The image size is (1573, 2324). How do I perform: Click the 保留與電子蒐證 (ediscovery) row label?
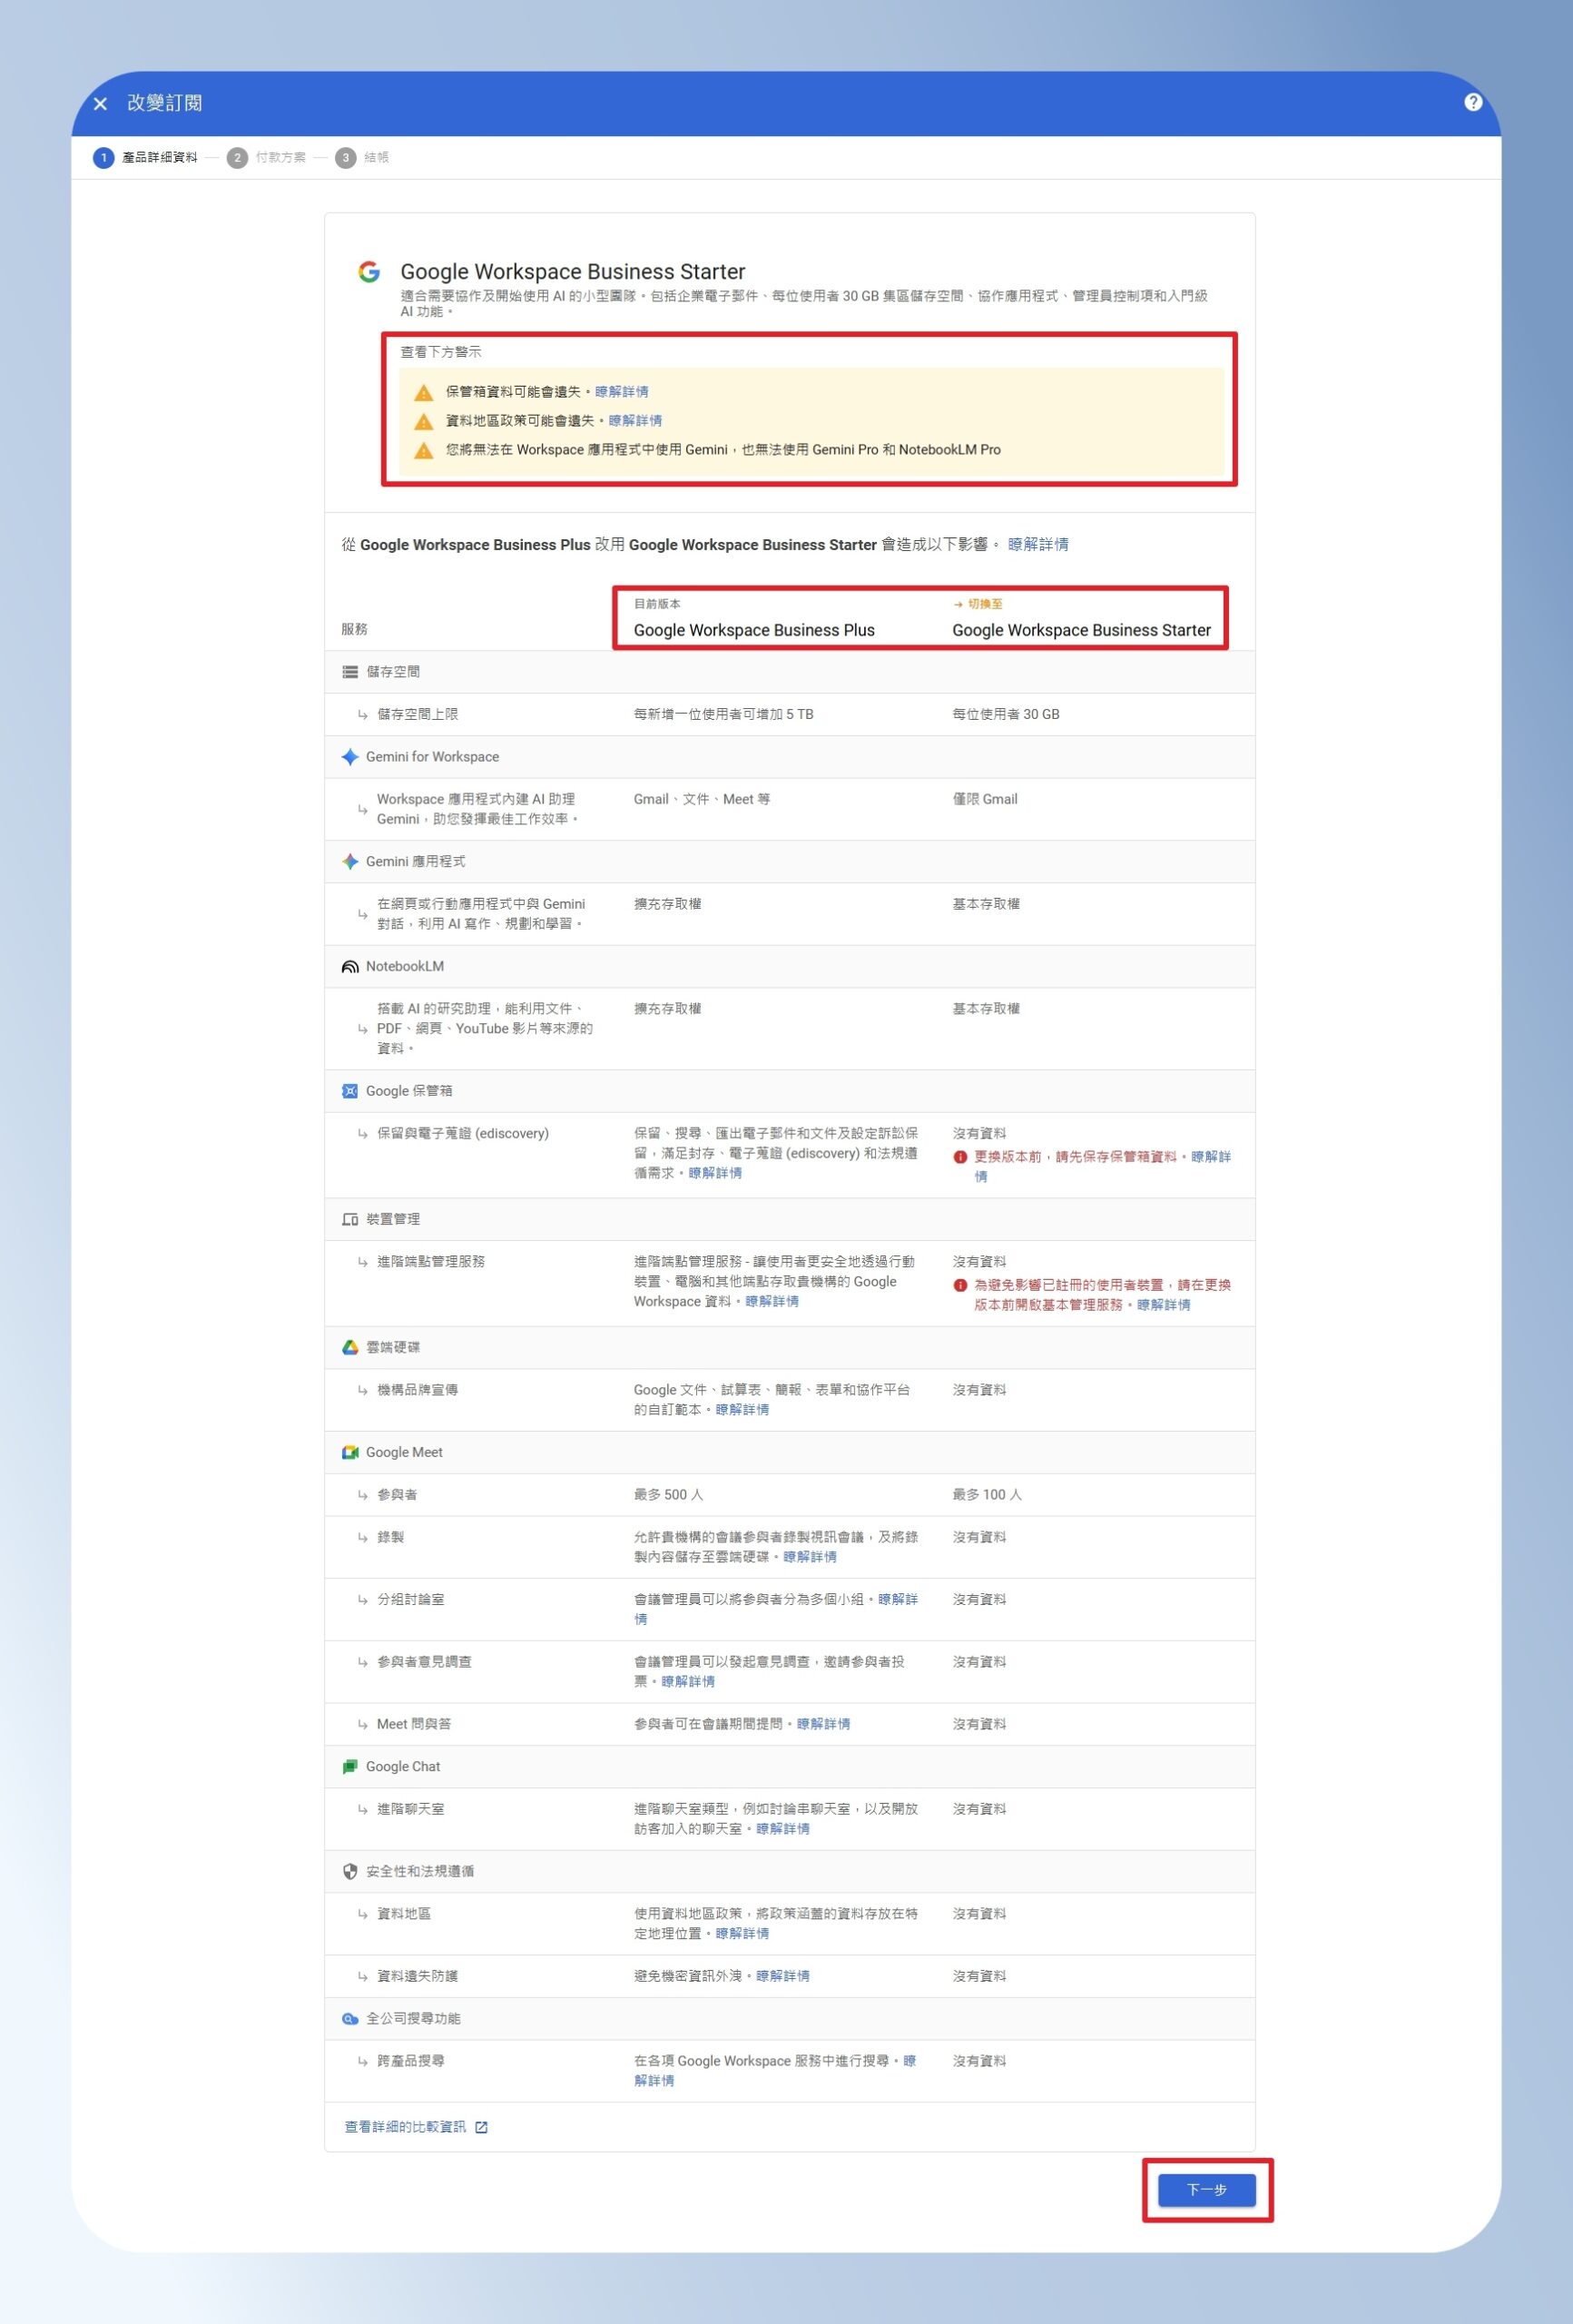(463, 1133)
